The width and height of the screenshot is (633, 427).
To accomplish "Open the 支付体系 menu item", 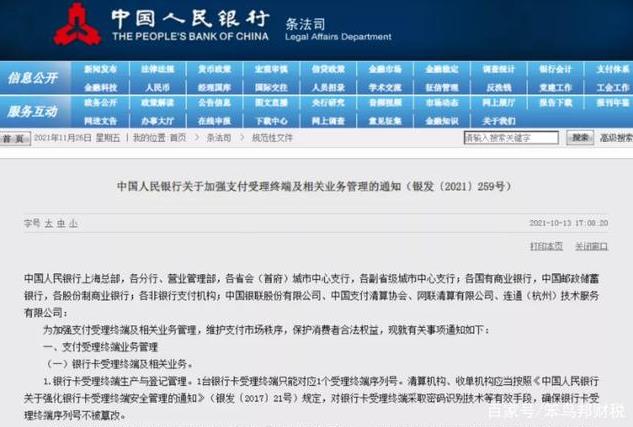I will (x=613, y=69).
